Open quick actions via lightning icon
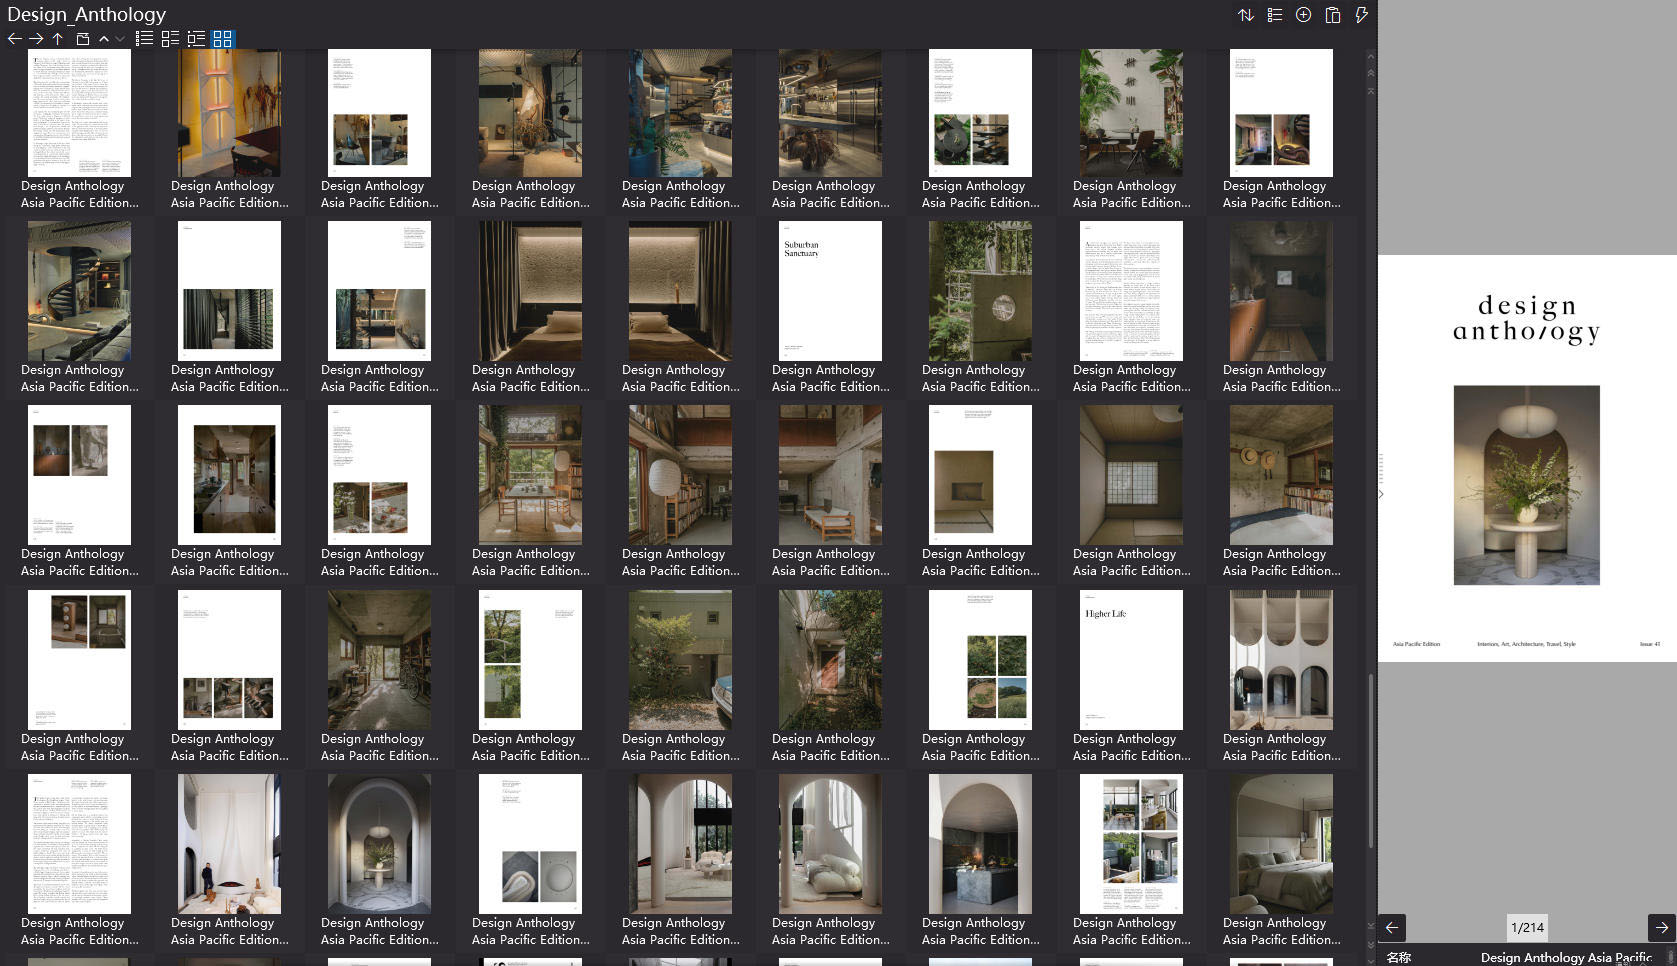The width and height of the screenshot is (1677, 966). coord(1361,15)
